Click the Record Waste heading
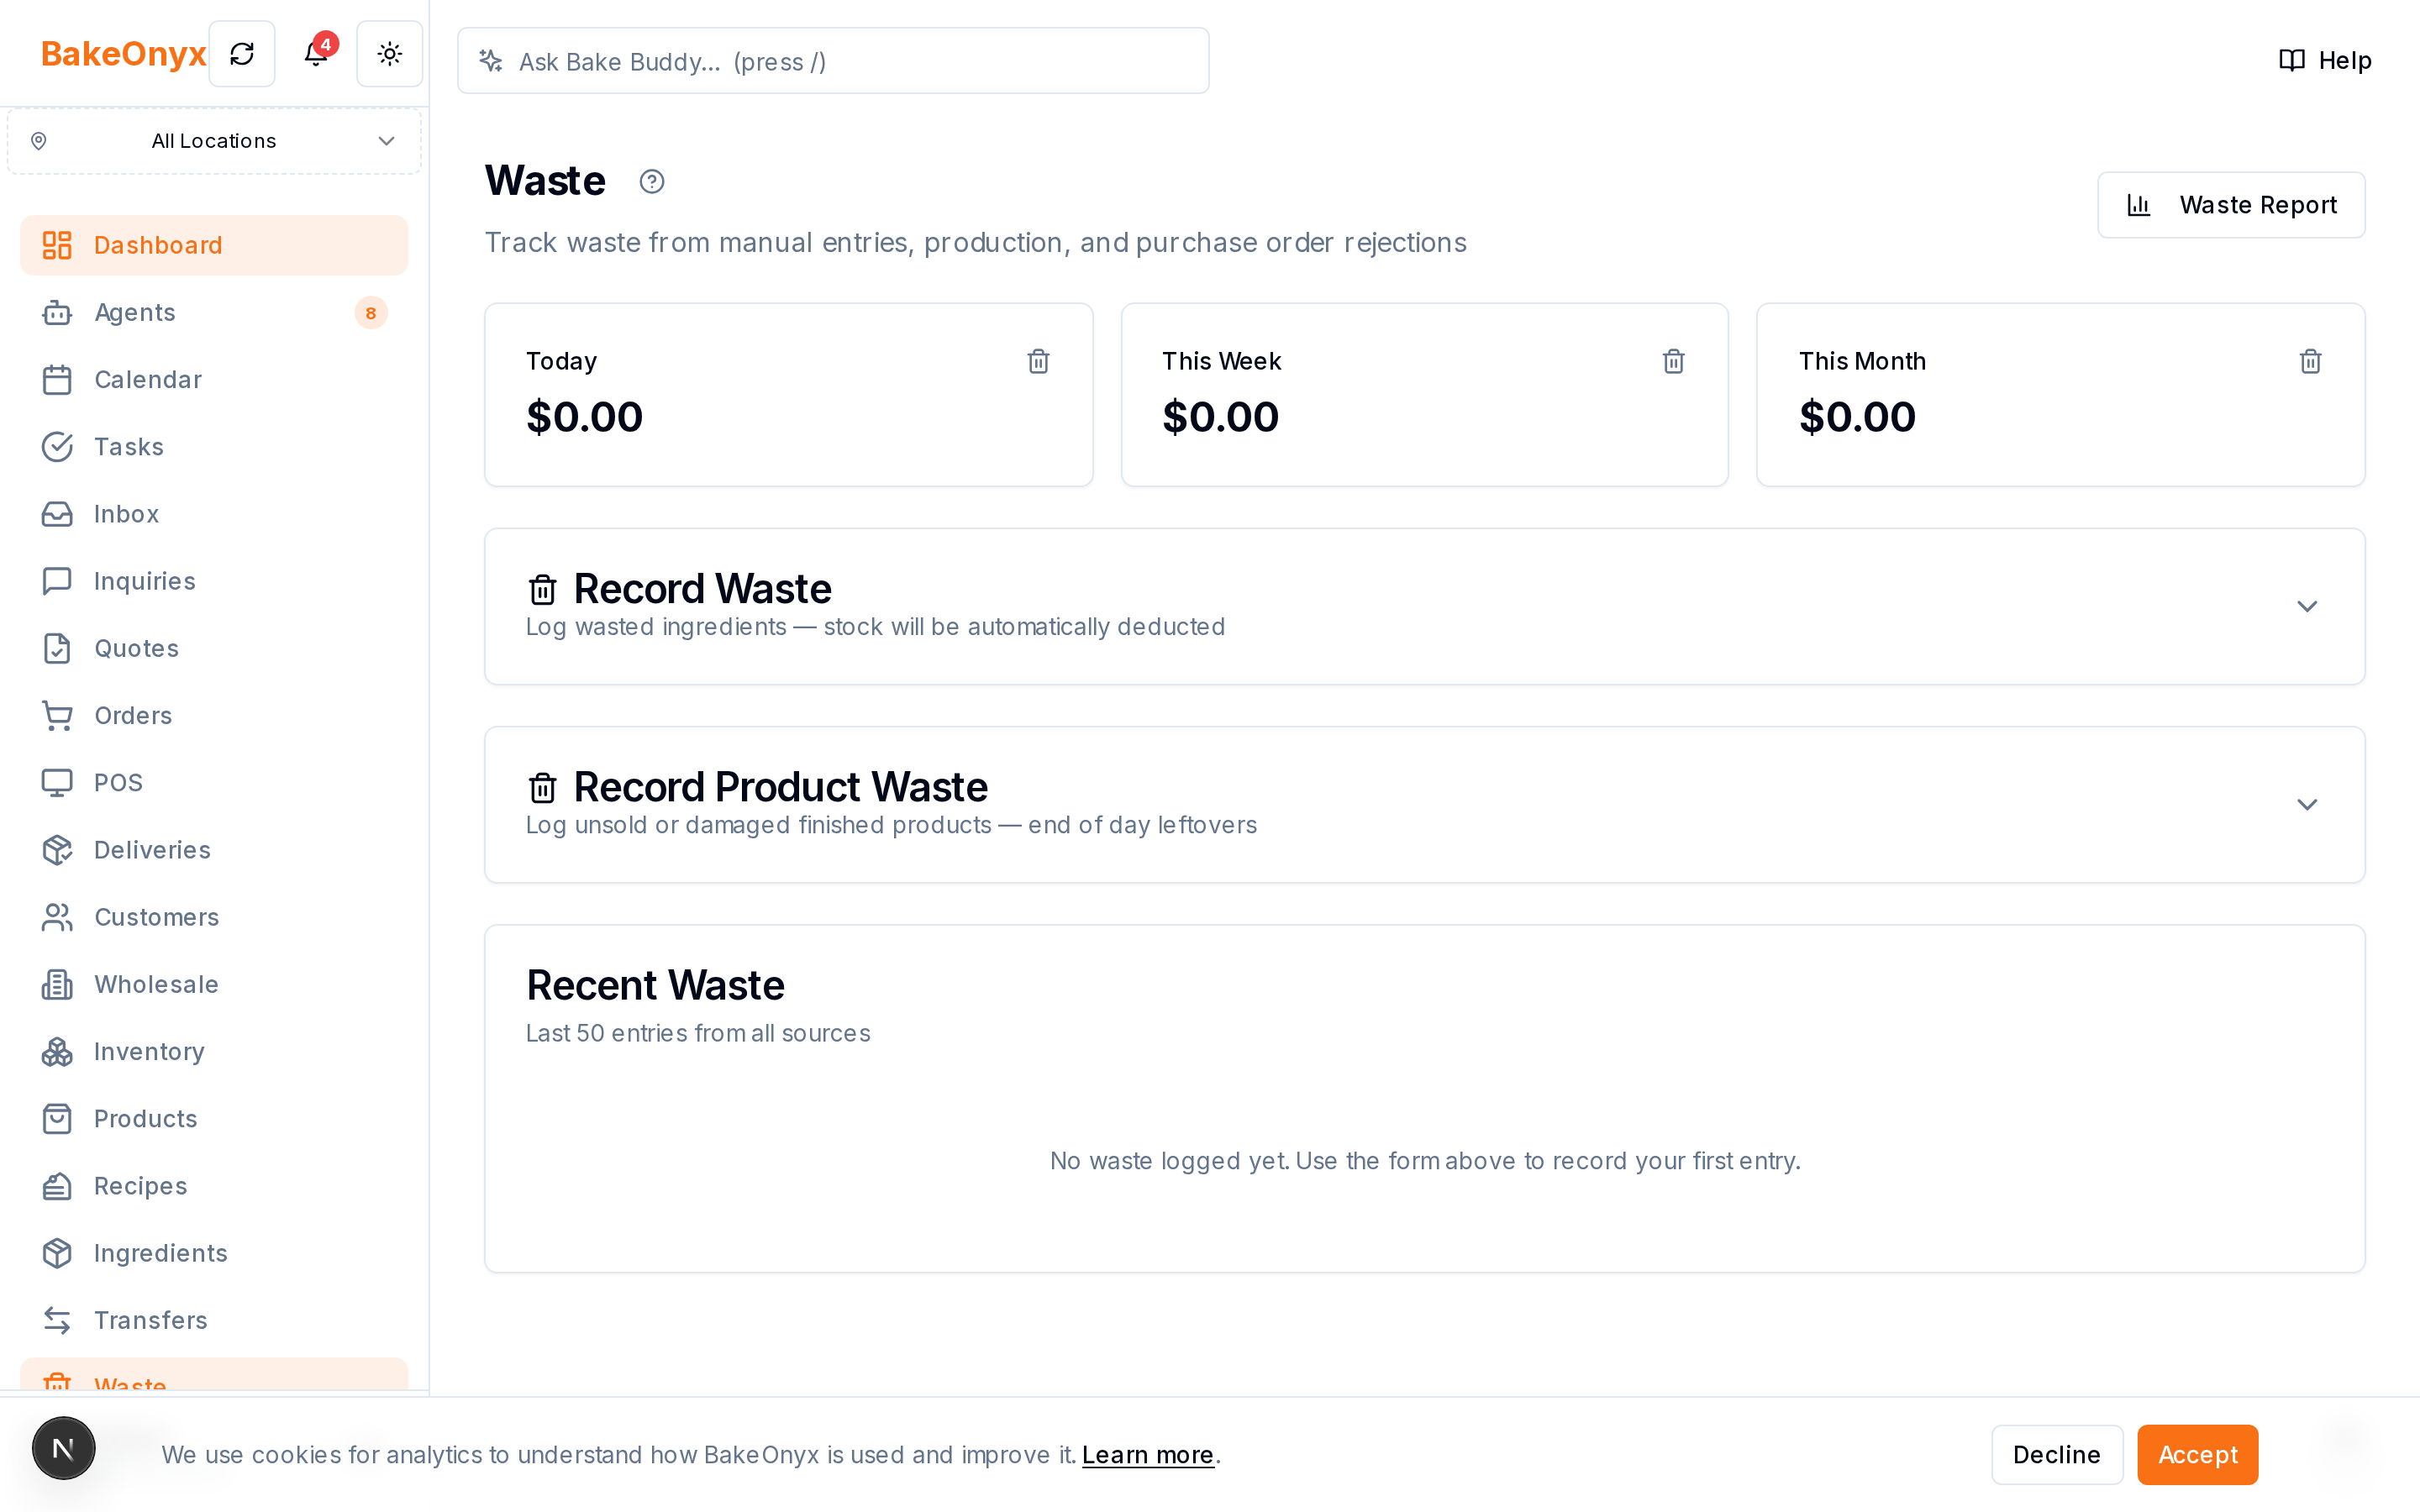2420x1512 pixels. coord(702,589)
